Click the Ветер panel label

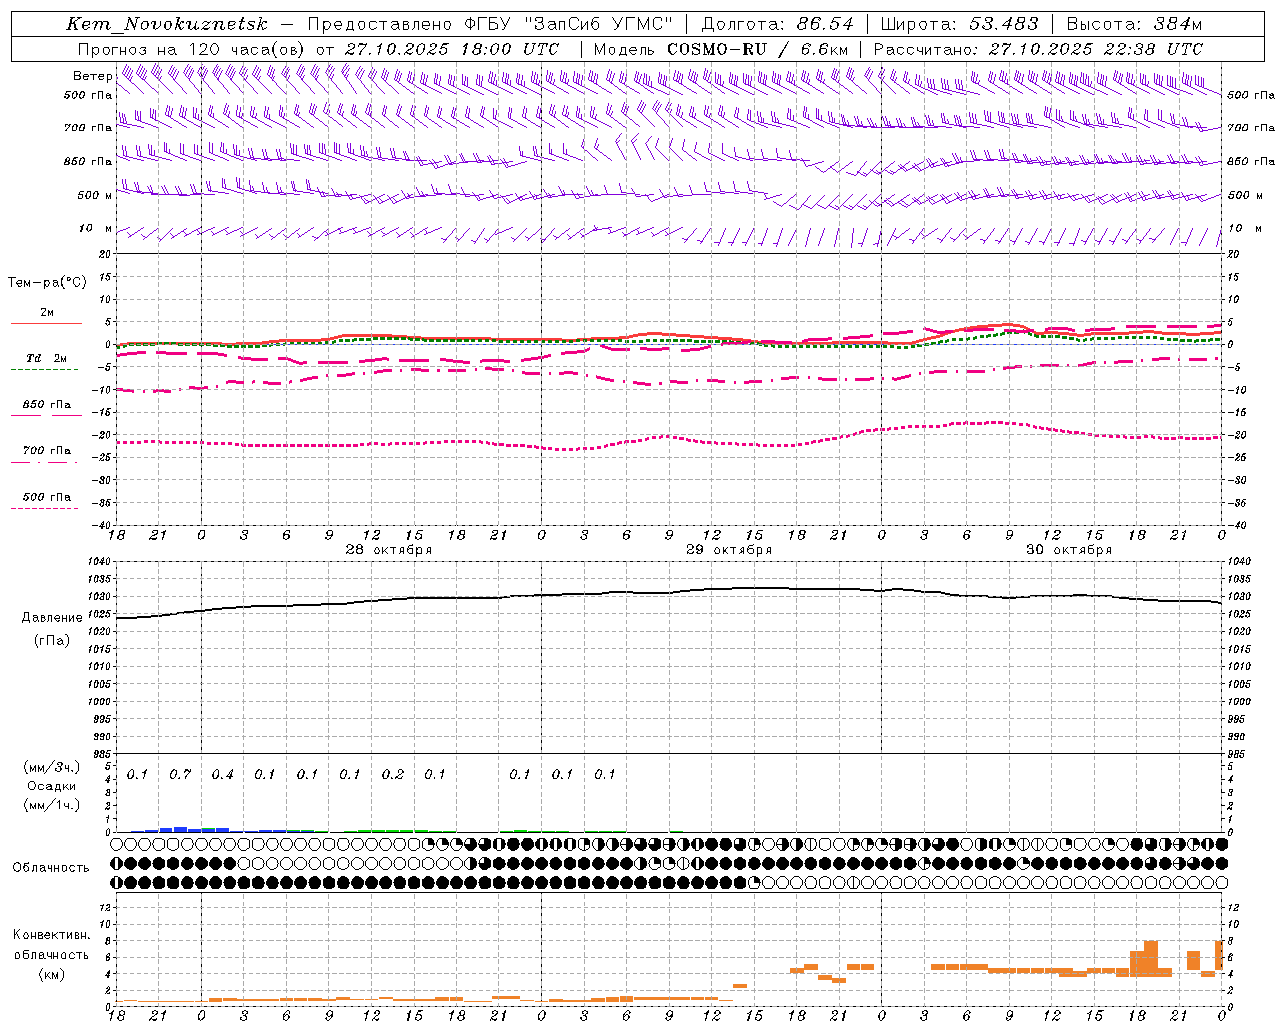[92, 76]
